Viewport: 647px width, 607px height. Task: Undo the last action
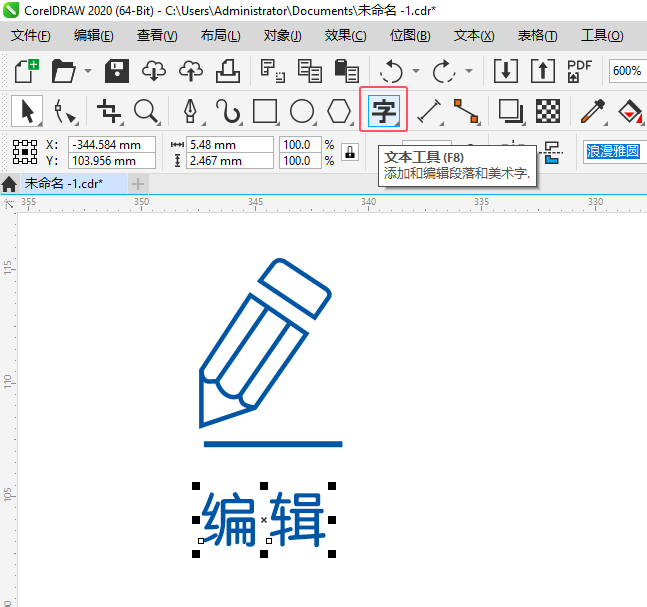(391, 71)
